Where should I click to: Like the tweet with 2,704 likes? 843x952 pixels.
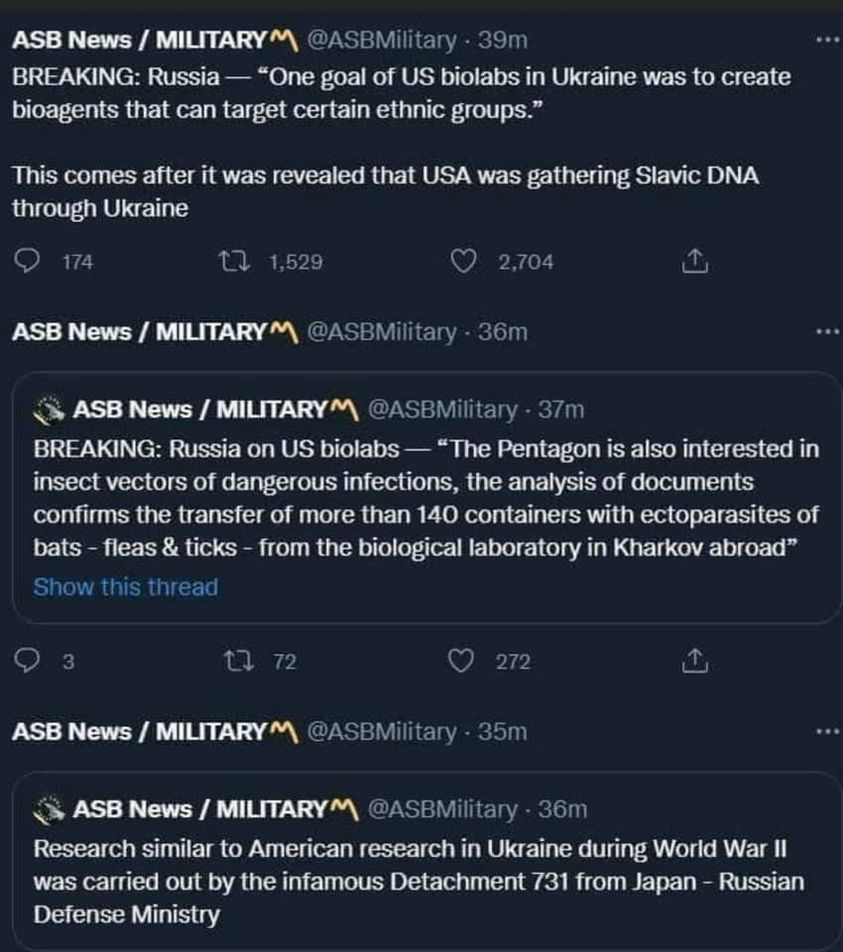click(x=462, y=262)
